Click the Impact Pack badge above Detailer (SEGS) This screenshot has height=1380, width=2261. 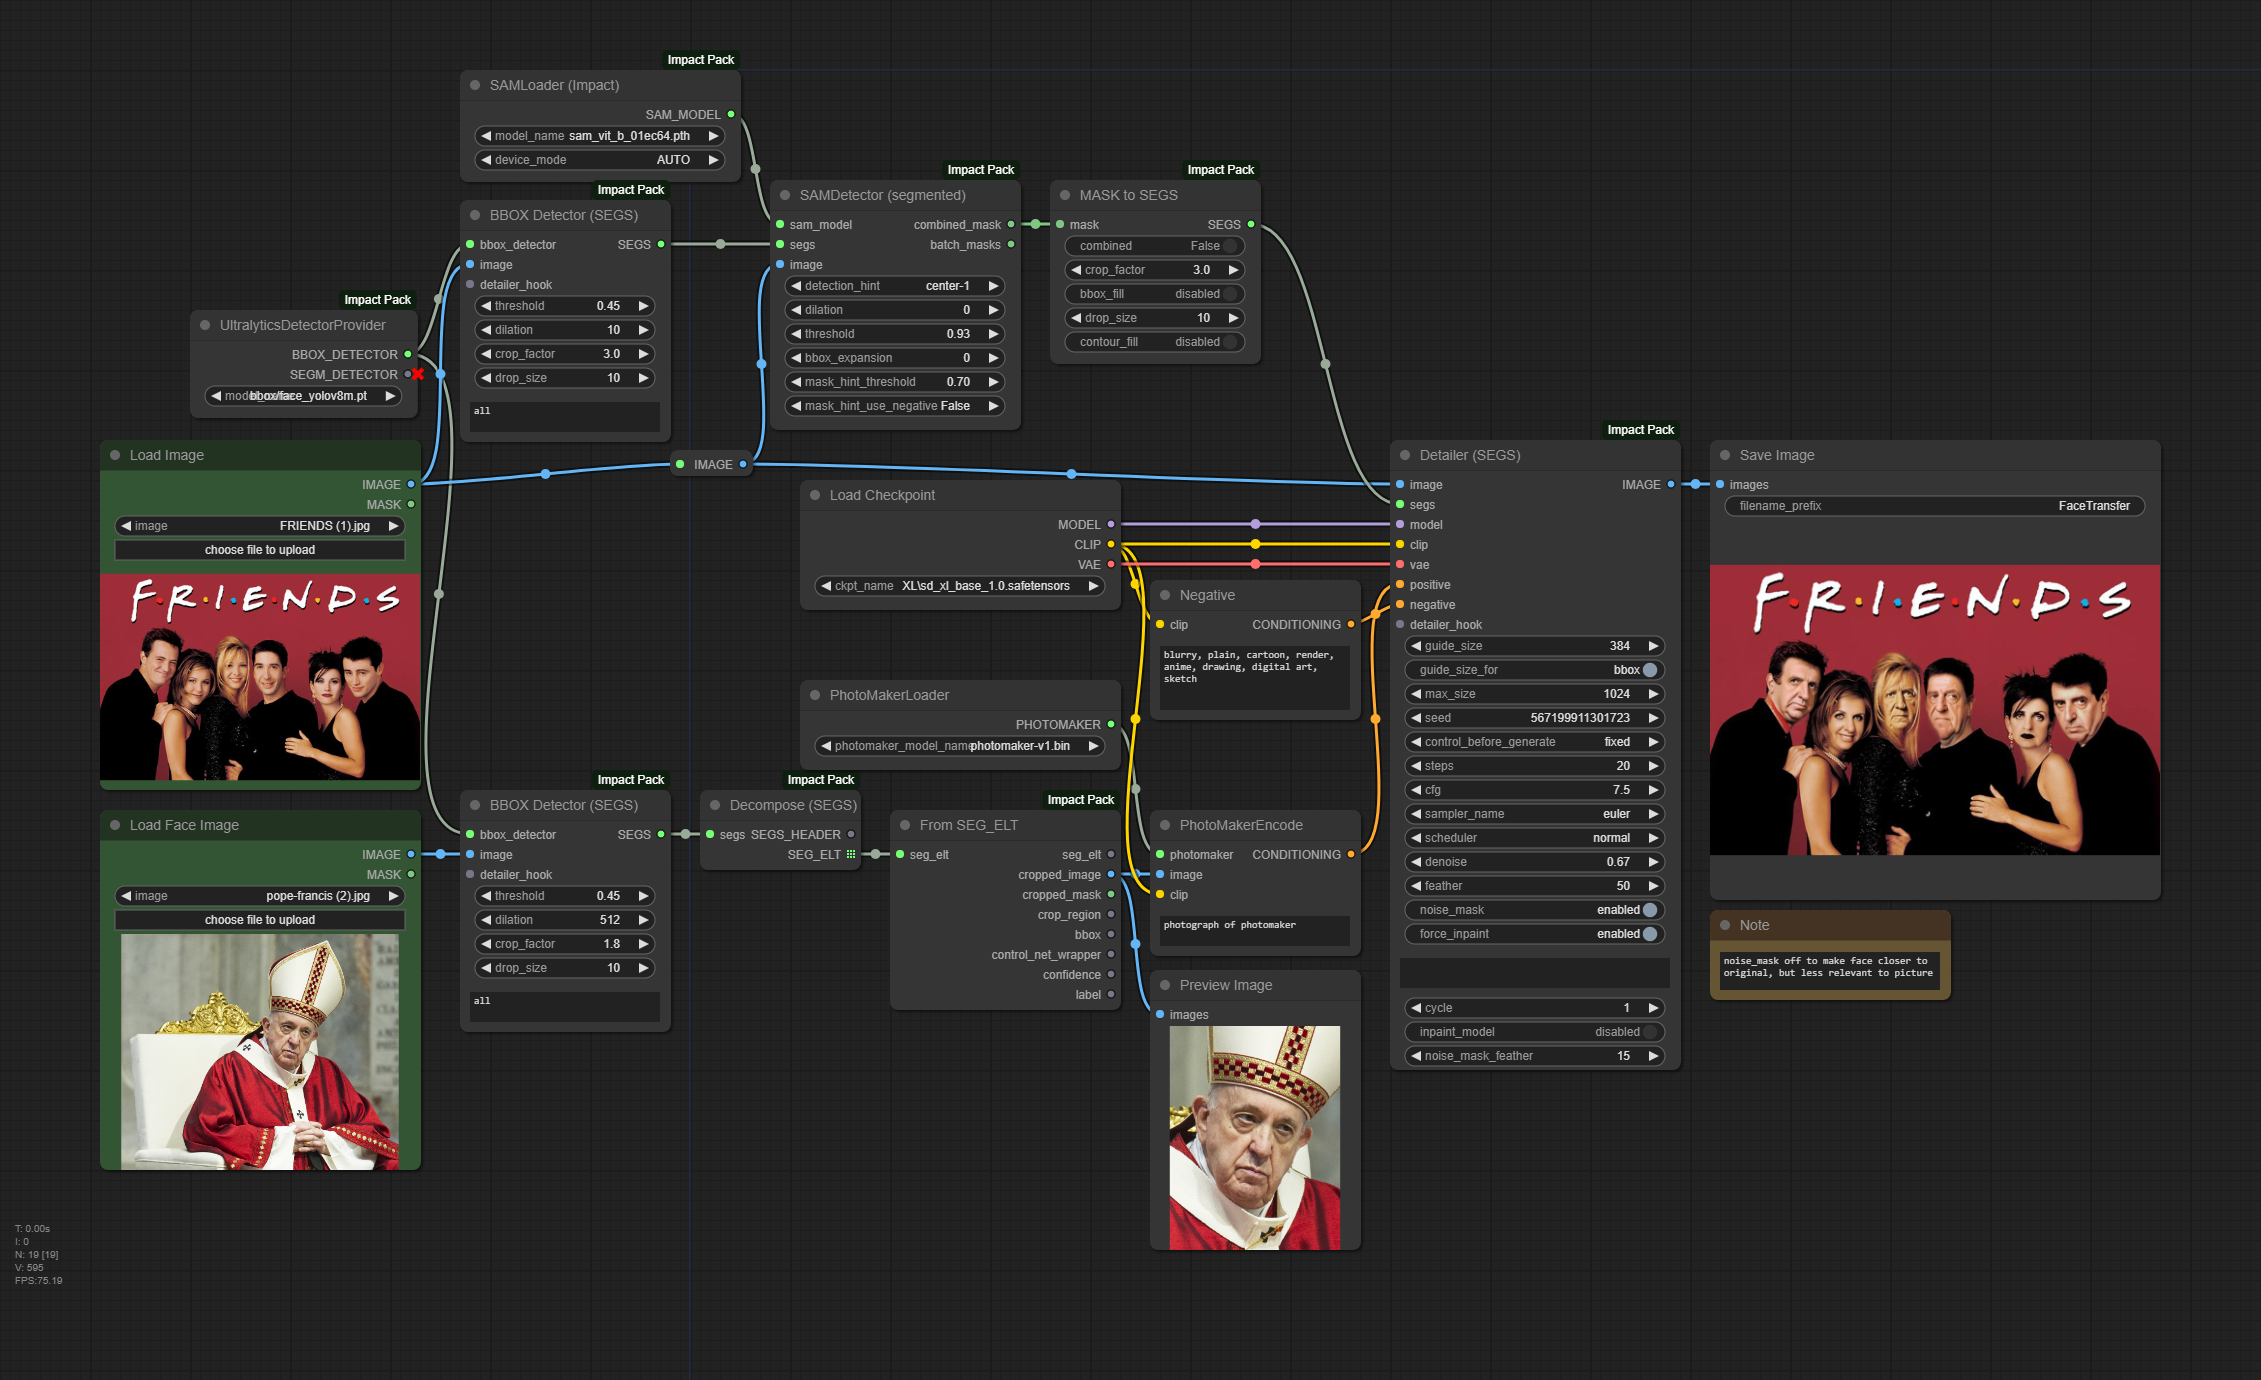(1640, 430)
